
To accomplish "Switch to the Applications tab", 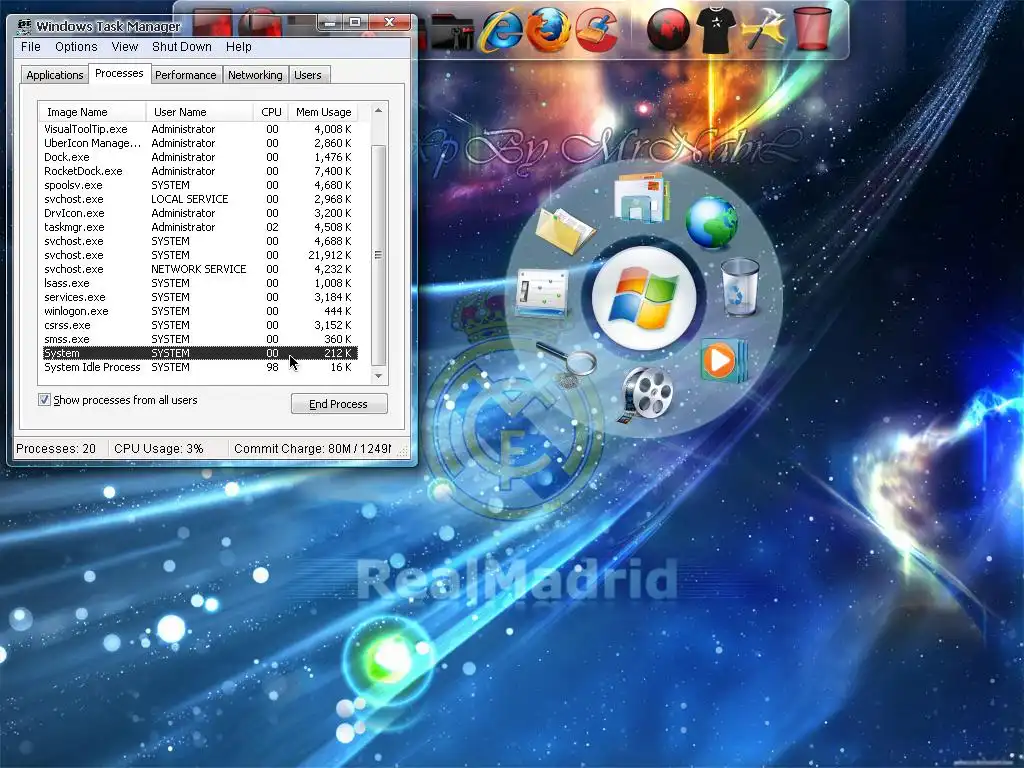I will (x=55, y=75).
